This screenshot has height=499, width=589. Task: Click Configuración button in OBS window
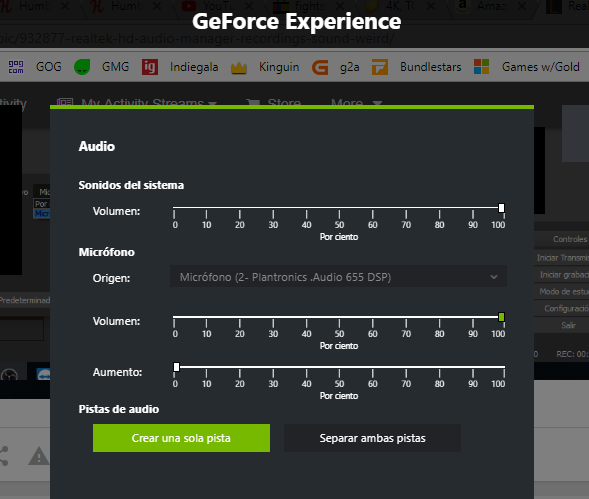click(562, 308)
